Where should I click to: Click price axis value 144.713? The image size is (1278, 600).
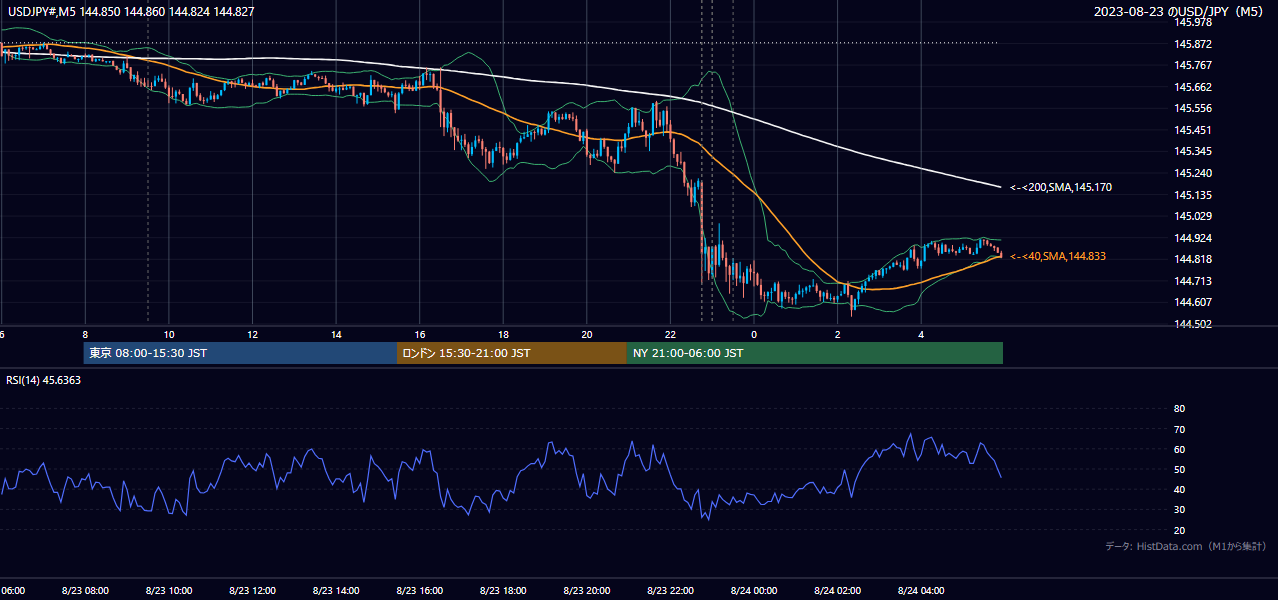point(1192,281)
